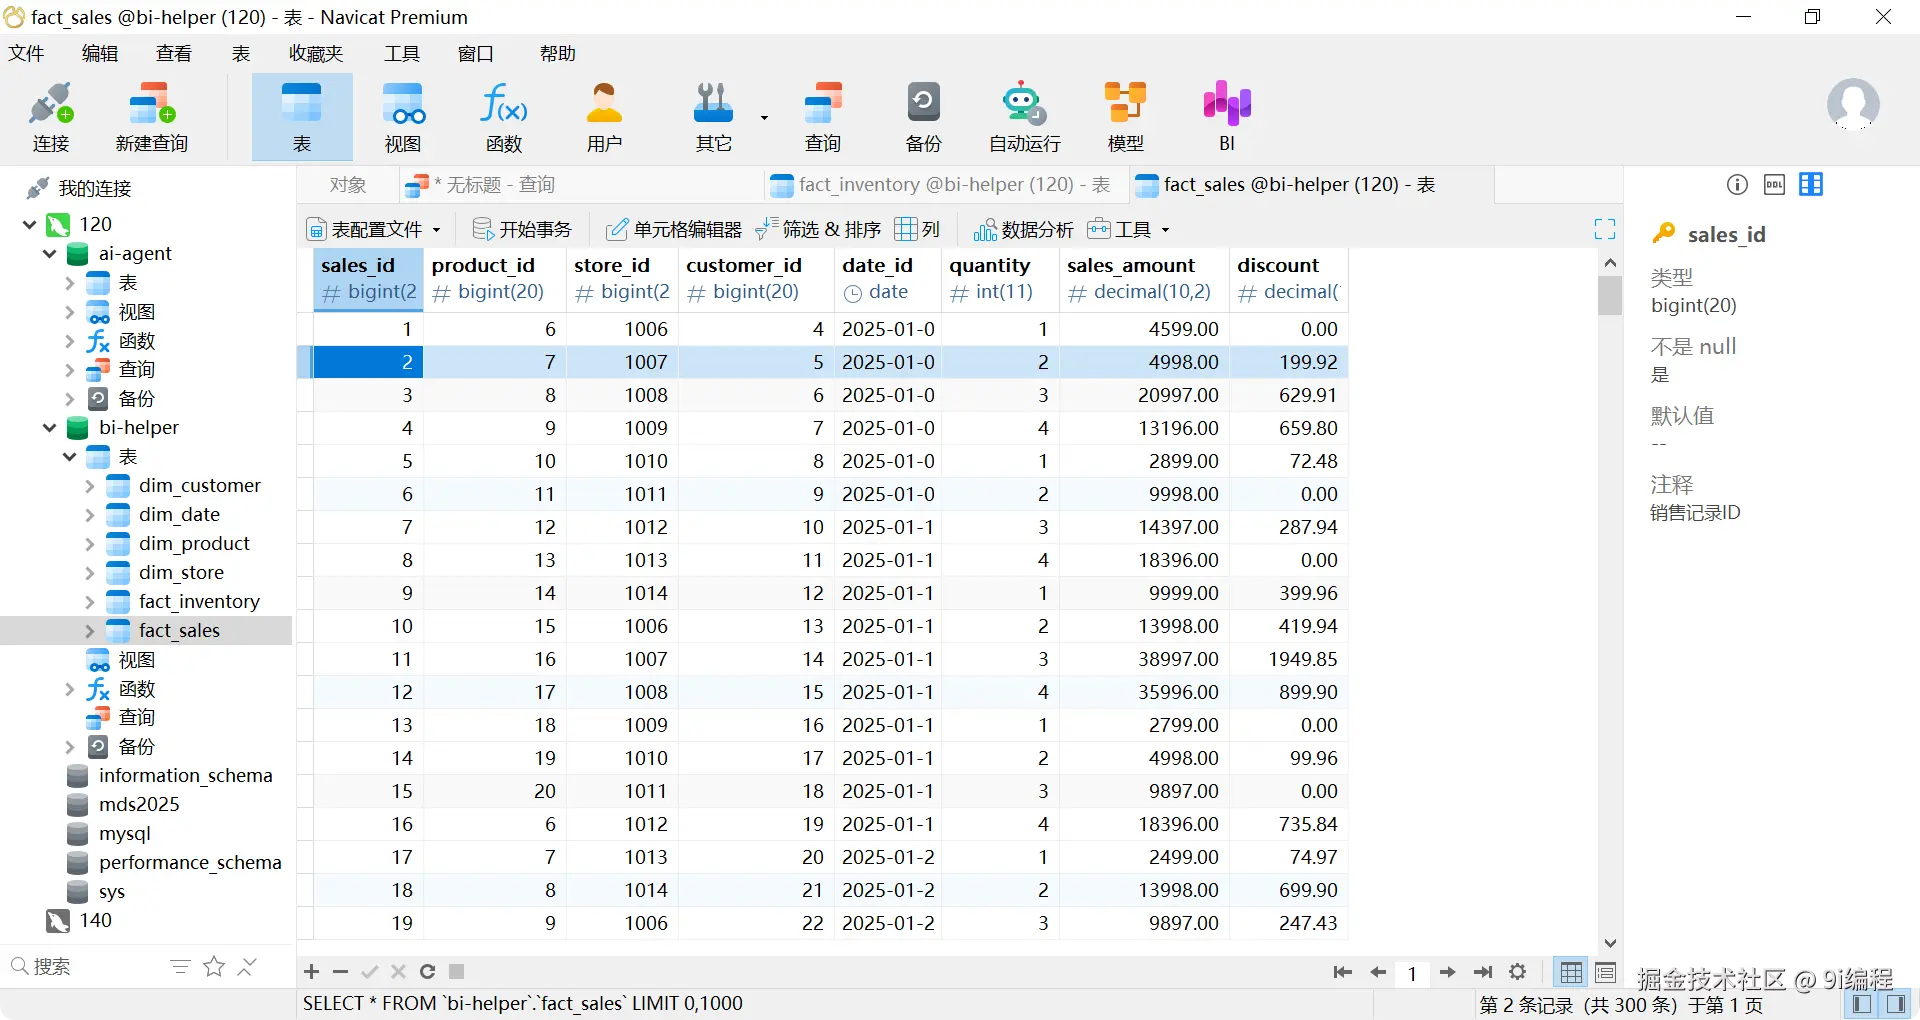Screen dimensions: 1920x1020
Task: Open the 工具 dropdown in table toolbar
Action: pyautogui.click(x=1128, y=229)
